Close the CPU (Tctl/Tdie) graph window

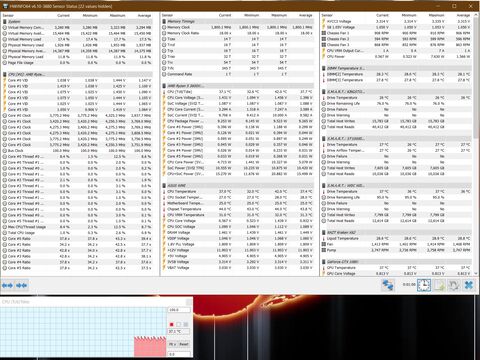coord(189,302)
